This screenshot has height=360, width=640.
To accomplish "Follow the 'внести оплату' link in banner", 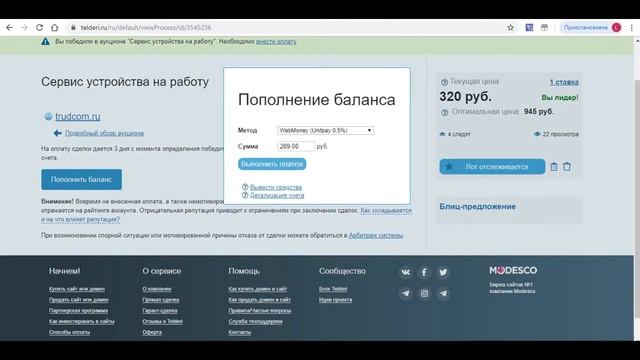I will [276, 42].
